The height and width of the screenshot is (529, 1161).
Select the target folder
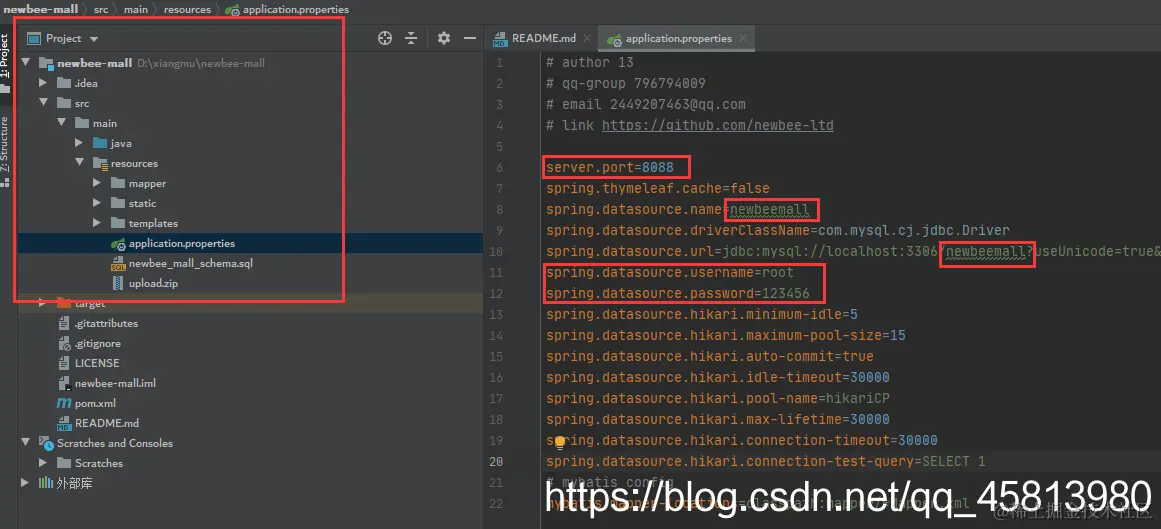coord(90,303)
